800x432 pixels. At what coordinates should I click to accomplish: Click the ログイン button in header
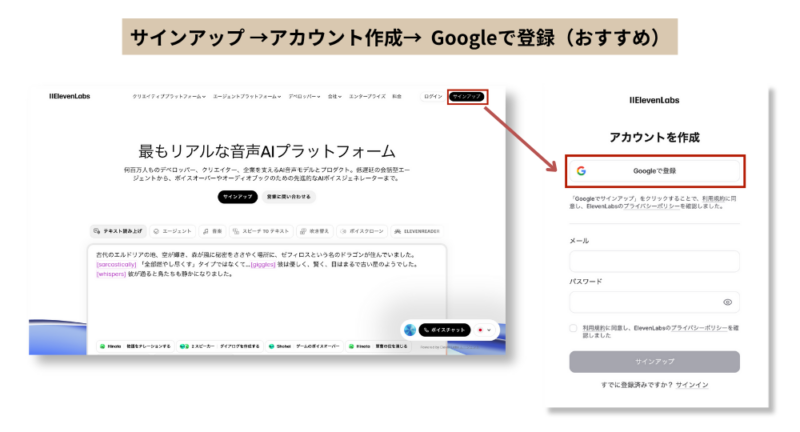click(433, 97)
